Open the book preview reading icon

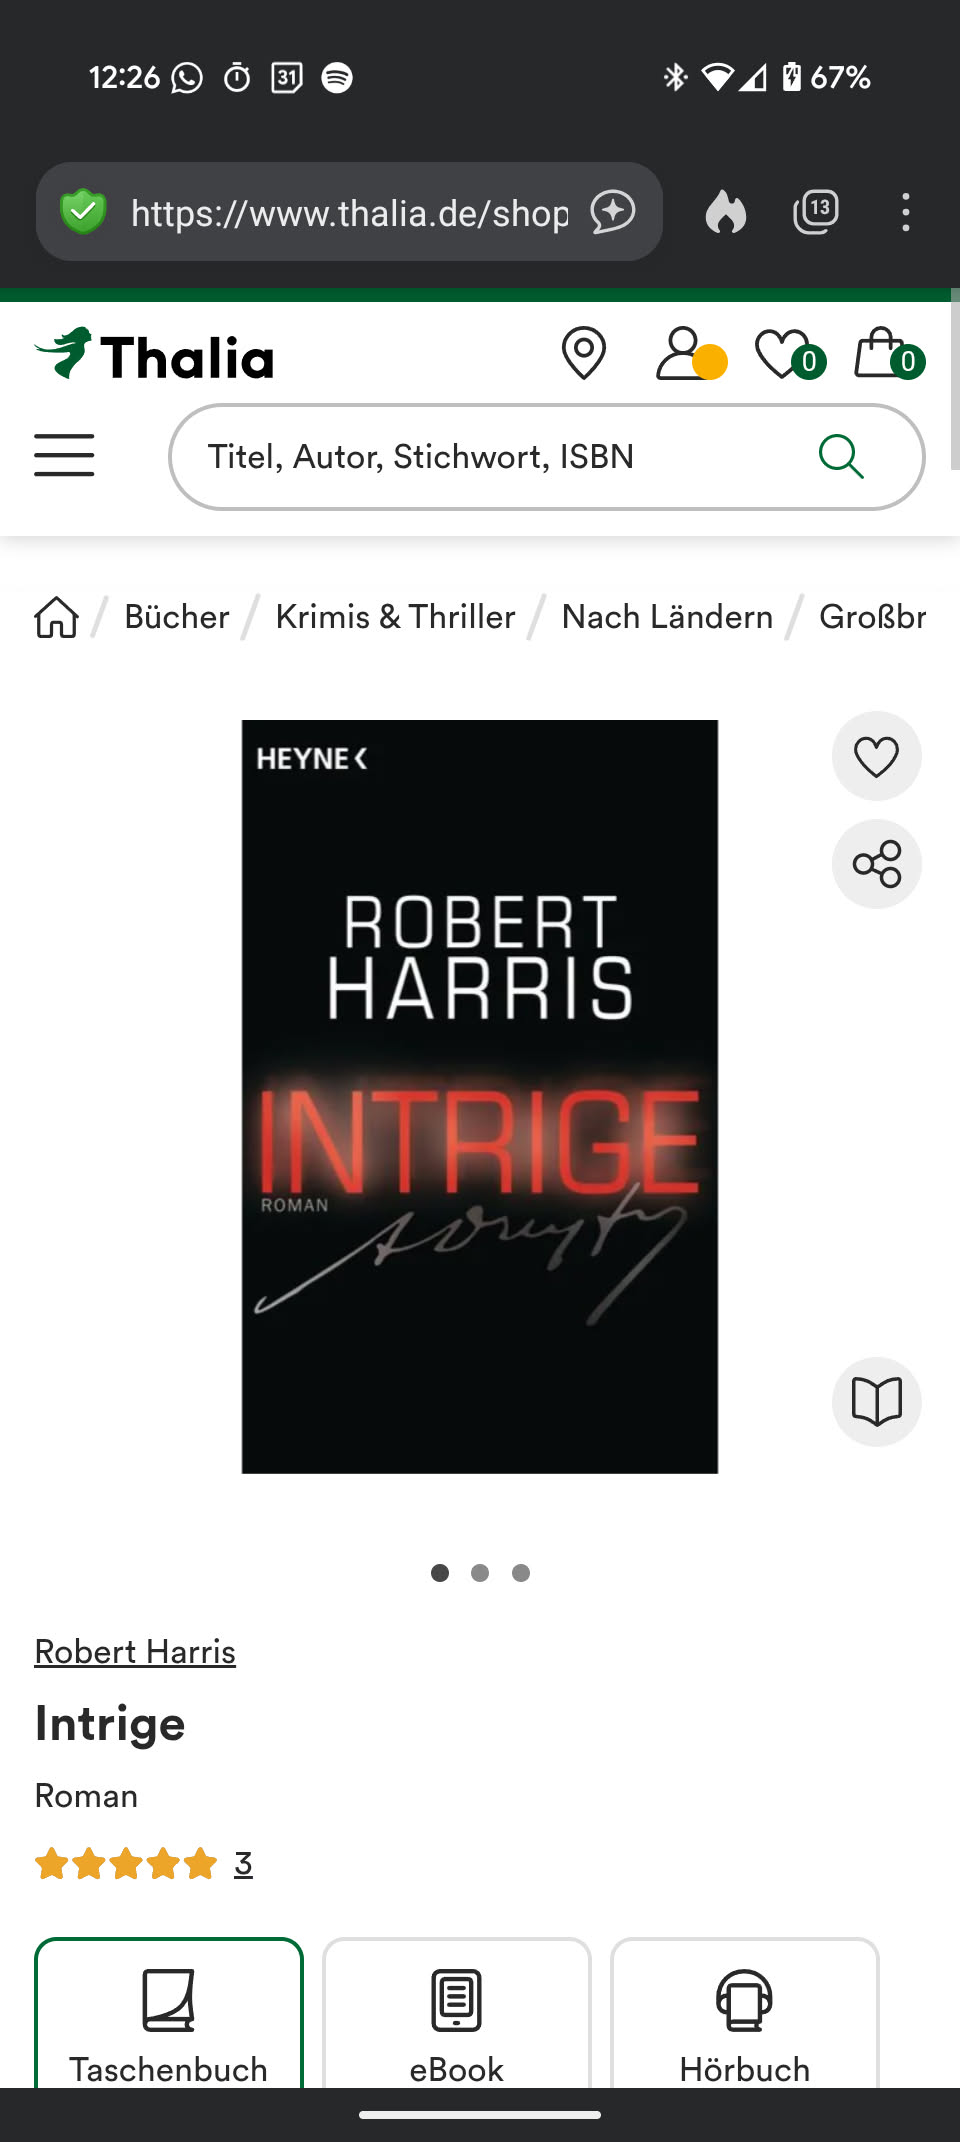pos(876,1401)
